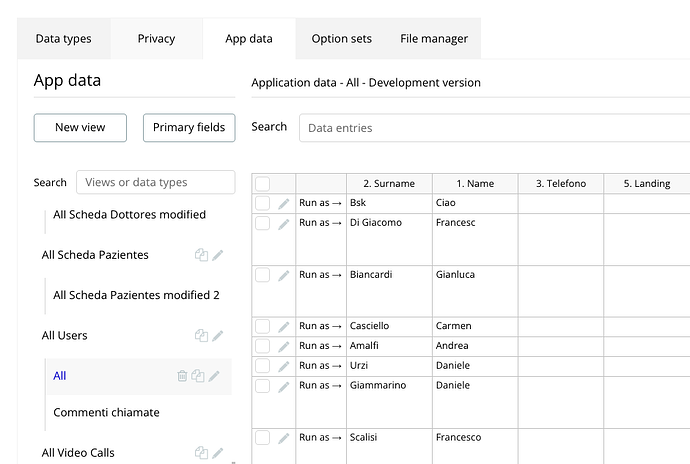The width and height of the screenshot is (690, 464).
Task: Delete the selected All view with trash icon
Action: click(182, 376)
